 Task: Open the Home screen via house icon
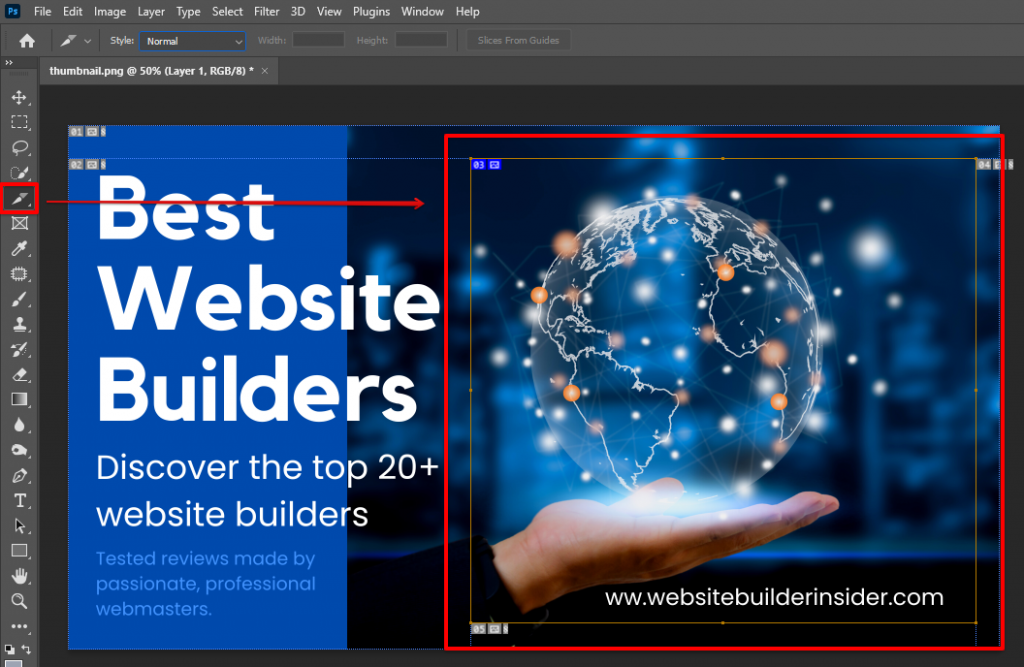click(x=25, y=40)
